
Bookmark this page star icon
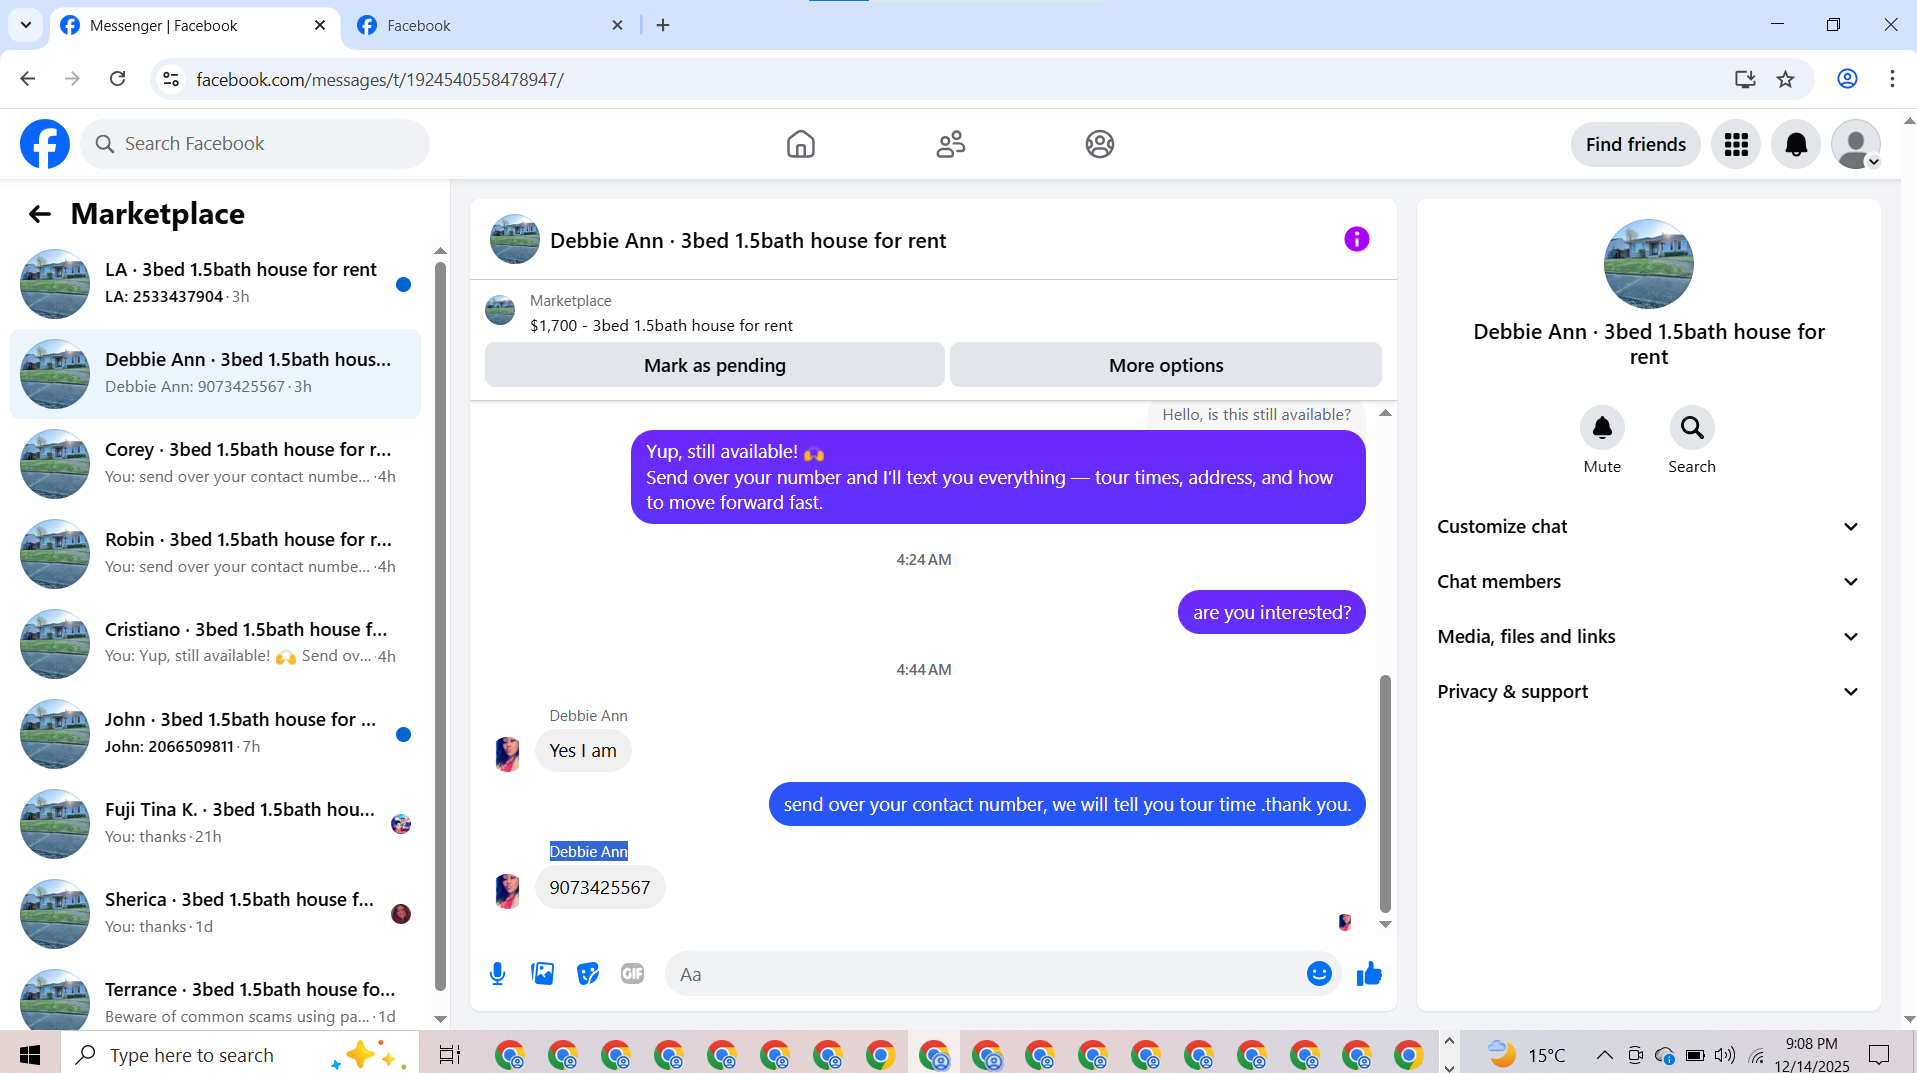click(1785, 79)
